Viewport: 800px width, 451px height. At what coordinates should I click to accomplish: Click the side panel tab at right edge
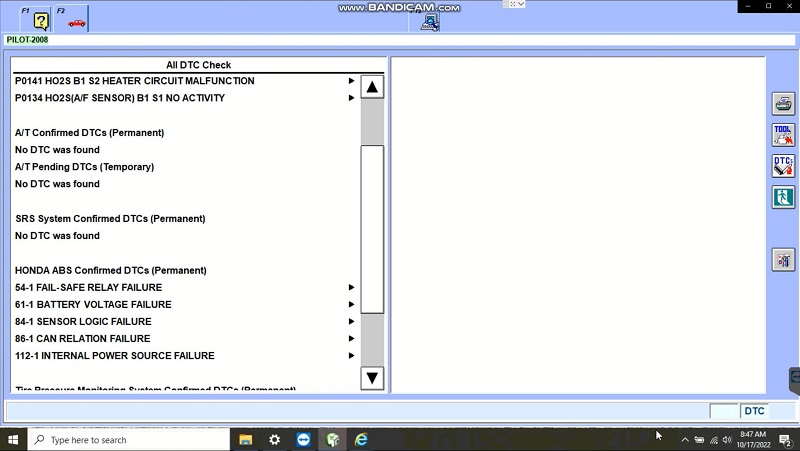click(x=794, y=381)
